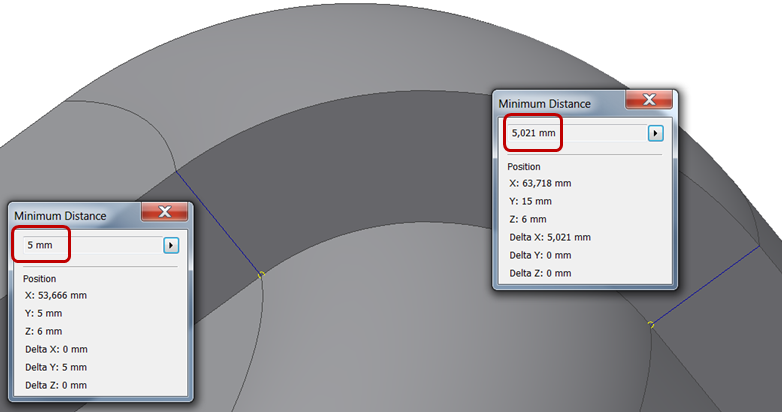Select the 5,021 mm distance field
This screenshot has height=412, width=782.
click(x=578, y=133)
